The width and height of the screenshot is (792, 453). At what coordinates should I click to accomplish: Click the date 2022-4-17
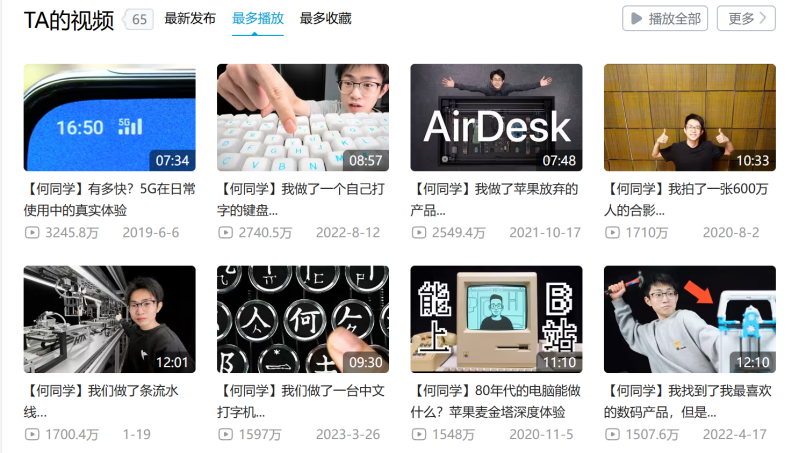coord(735,434)
